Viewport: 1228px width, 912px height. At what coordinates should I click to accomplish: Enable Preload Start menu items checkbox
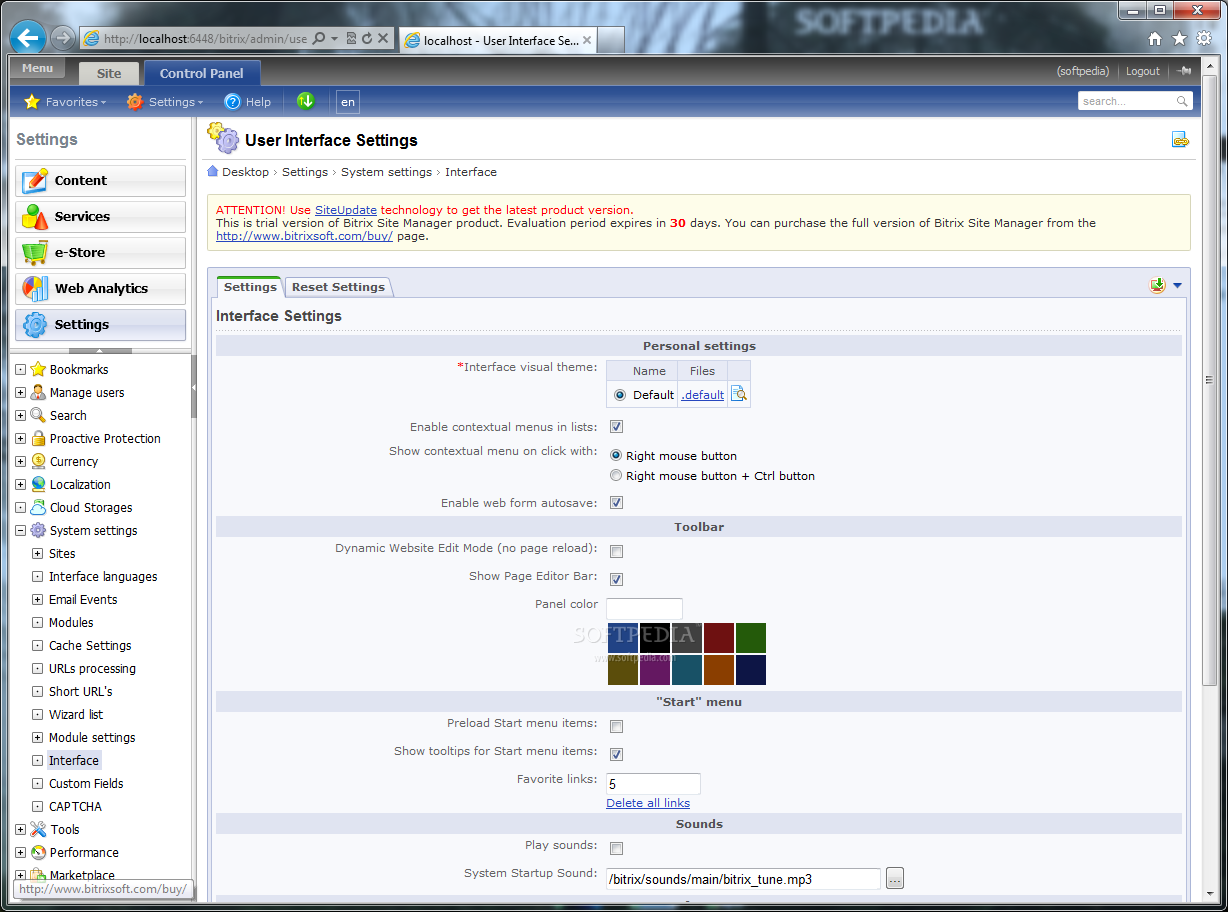pos(617,726)
